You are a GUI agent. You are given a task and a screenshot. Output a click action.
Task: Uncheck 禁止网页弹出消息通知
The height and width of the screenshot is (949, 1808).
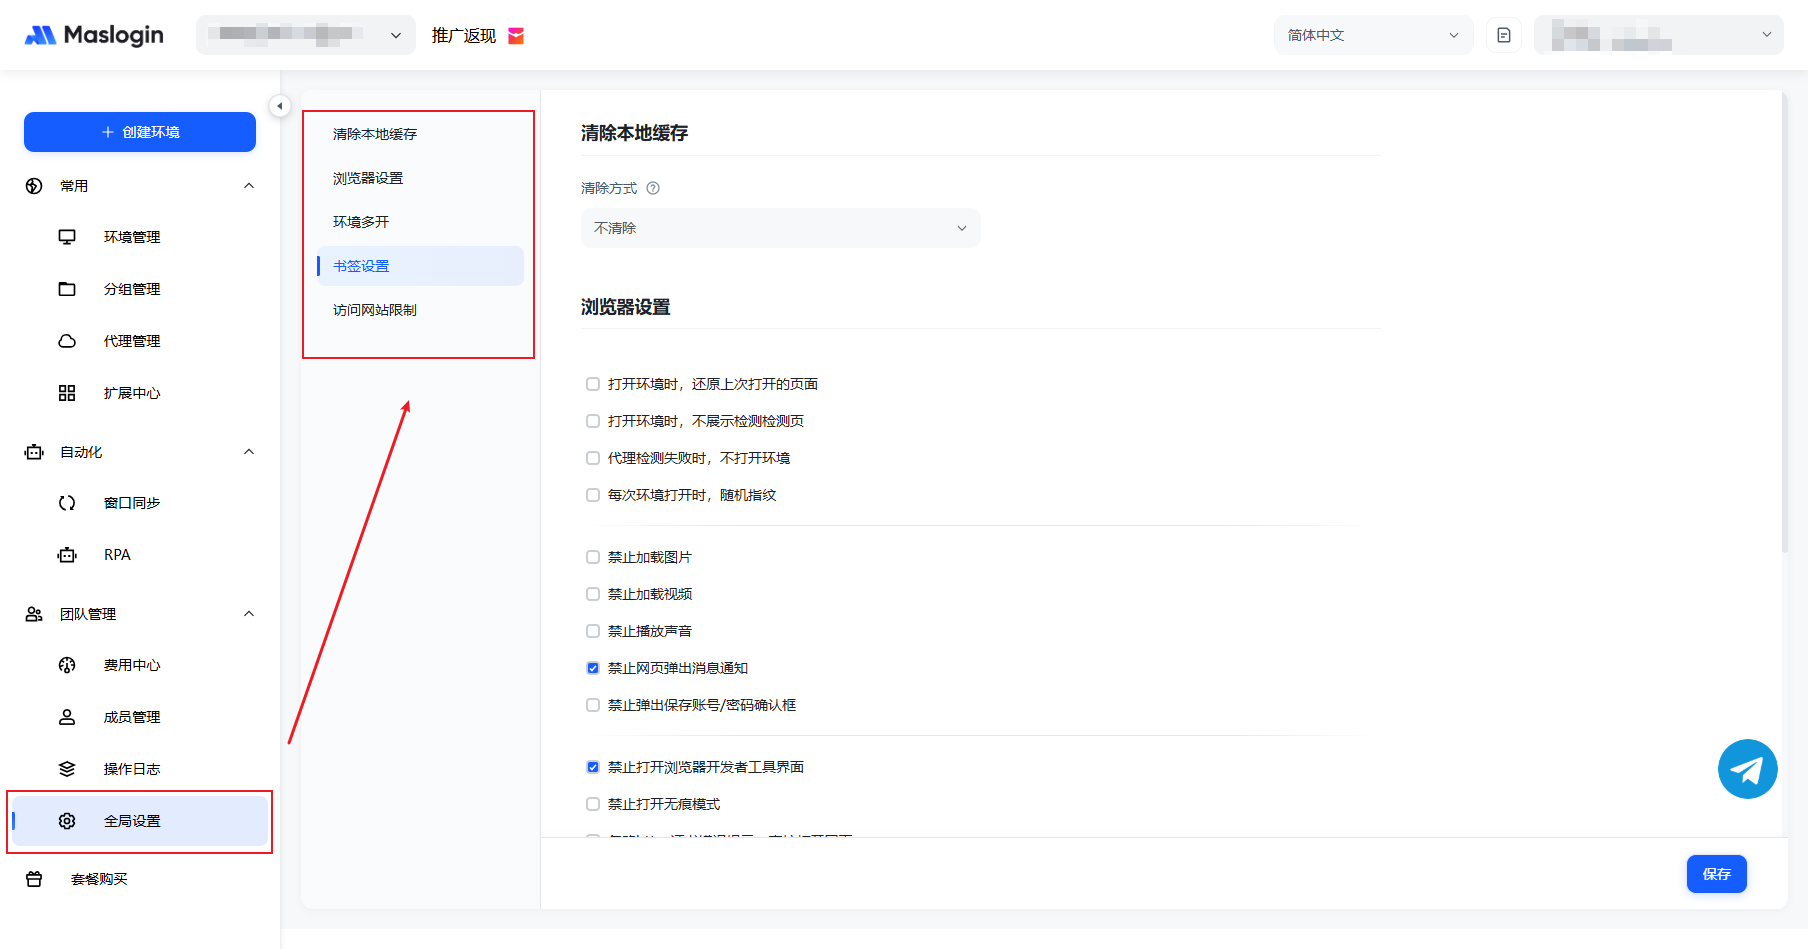coord(593,668)
